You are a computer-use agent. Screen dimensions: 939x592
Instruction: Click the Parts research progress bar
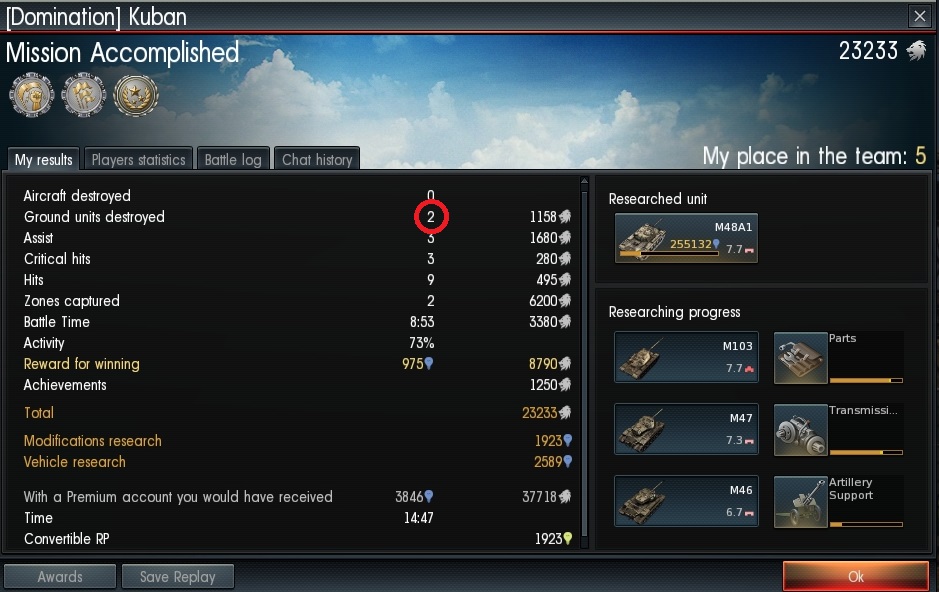coord(866,380)
